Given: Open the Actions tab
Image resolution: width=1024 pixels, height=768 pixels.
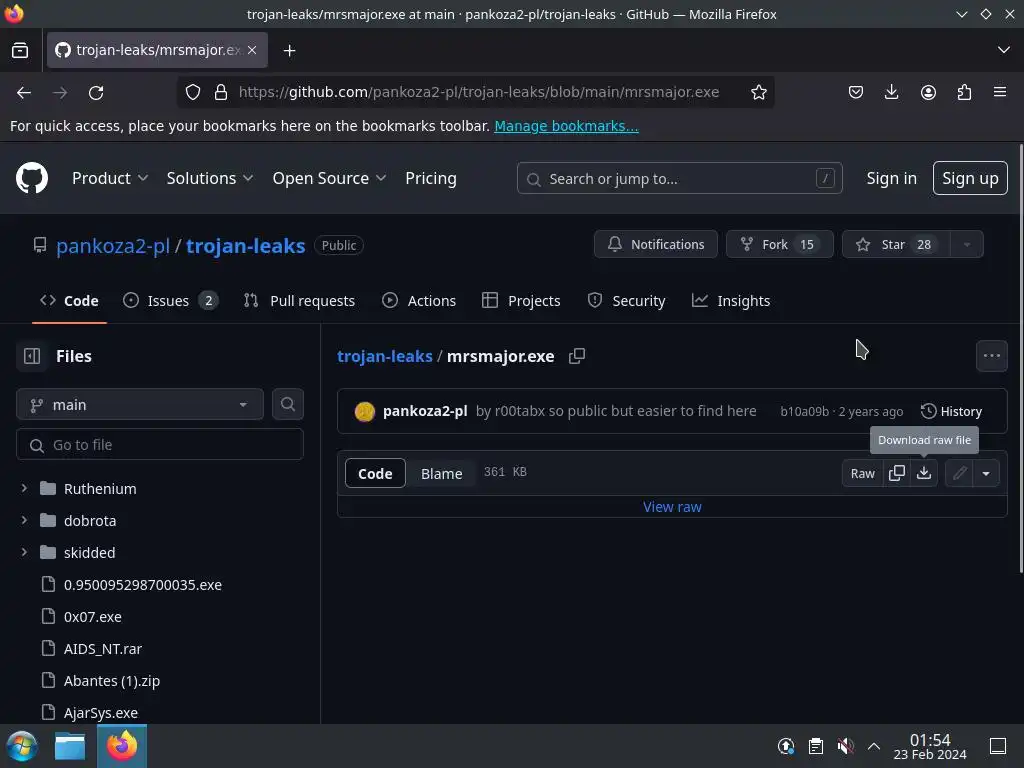Looking at the screenshot, I should tap(419, 300).
